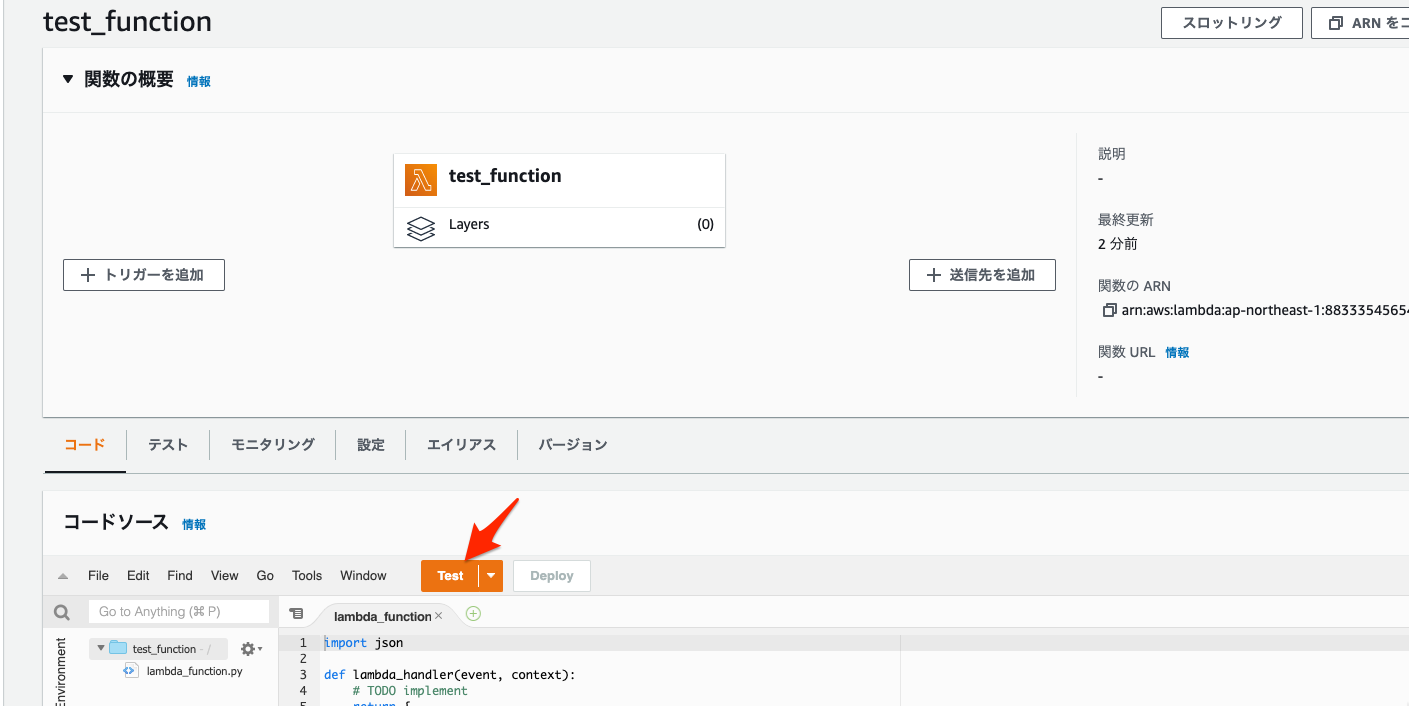This screenshot has width=1409, height=706.
Task: Click the file tree icon left of editor tabs
Action: [295, 613]
